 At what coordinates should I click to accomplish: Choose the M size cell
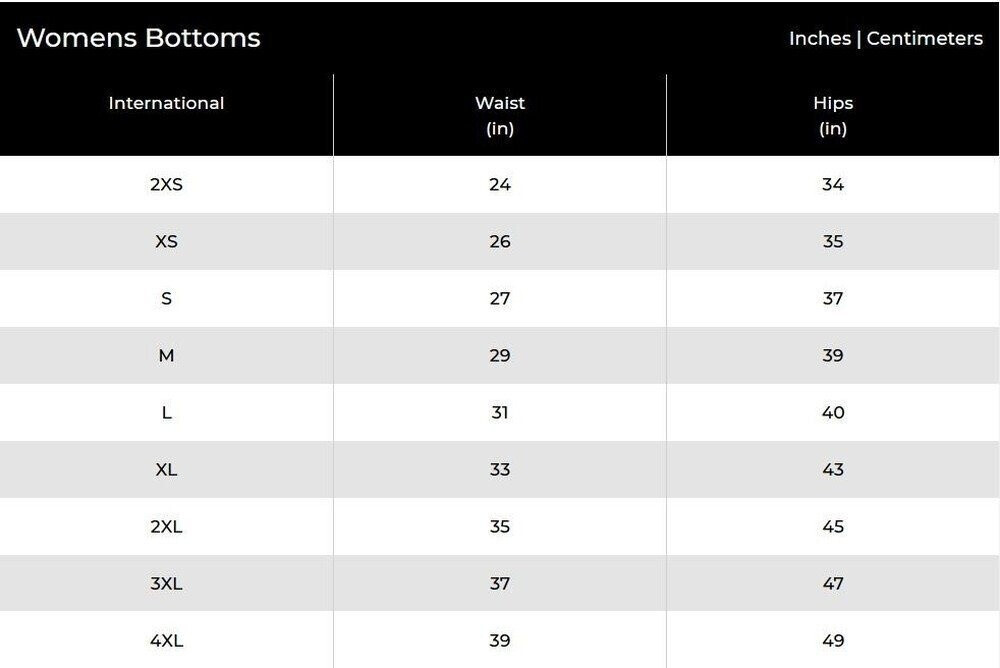click(x=166, y=355)
